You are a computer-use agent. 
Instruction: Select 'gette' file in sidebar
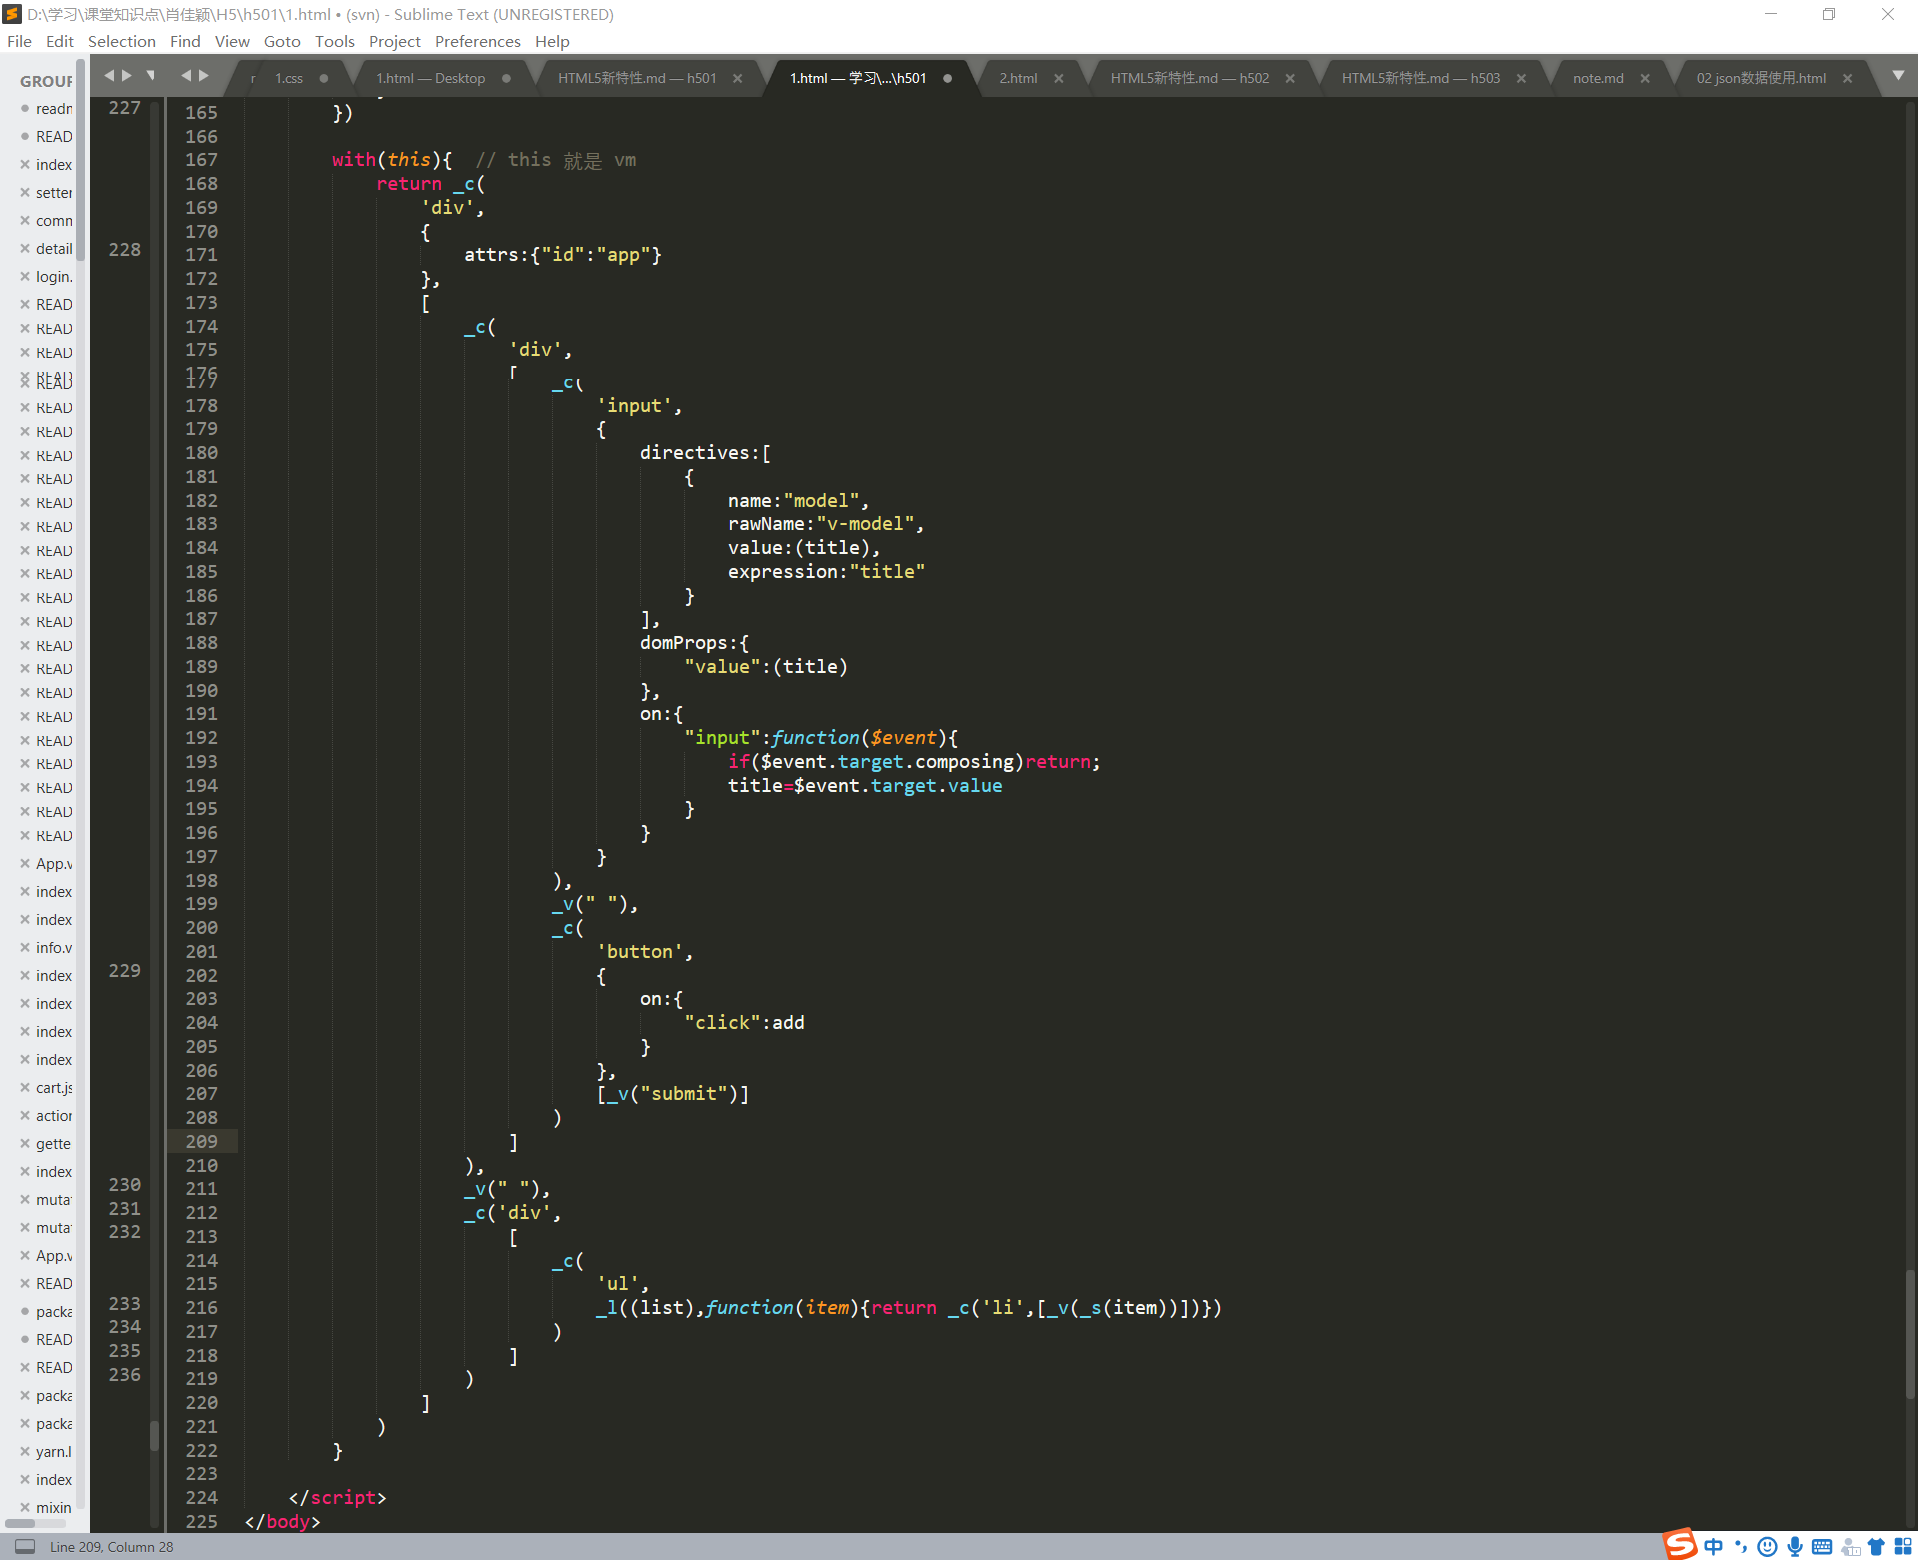click(x=54, y=1143)
